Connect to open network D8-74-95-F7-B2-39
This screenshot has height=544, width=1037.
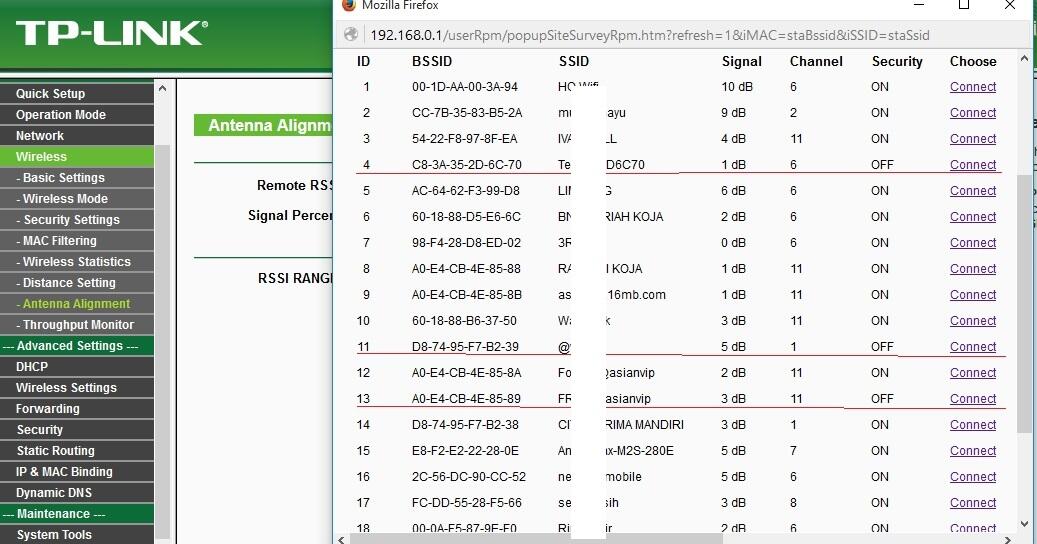973,347
